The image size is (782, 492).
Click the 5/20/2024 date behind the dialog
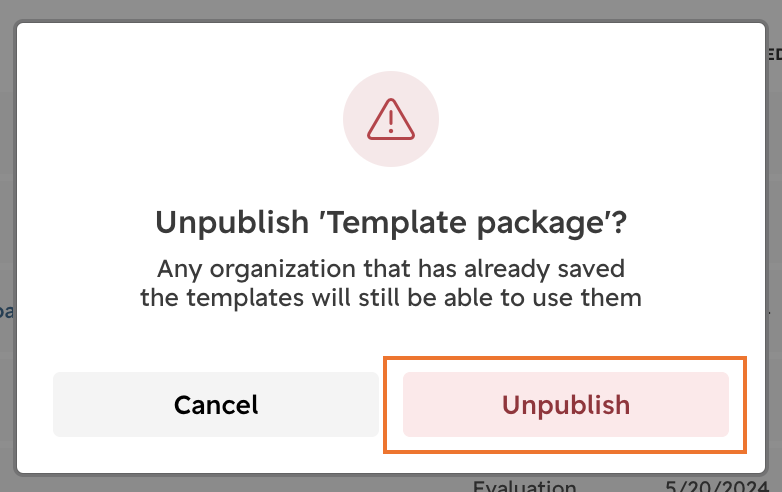coord(717,486)
